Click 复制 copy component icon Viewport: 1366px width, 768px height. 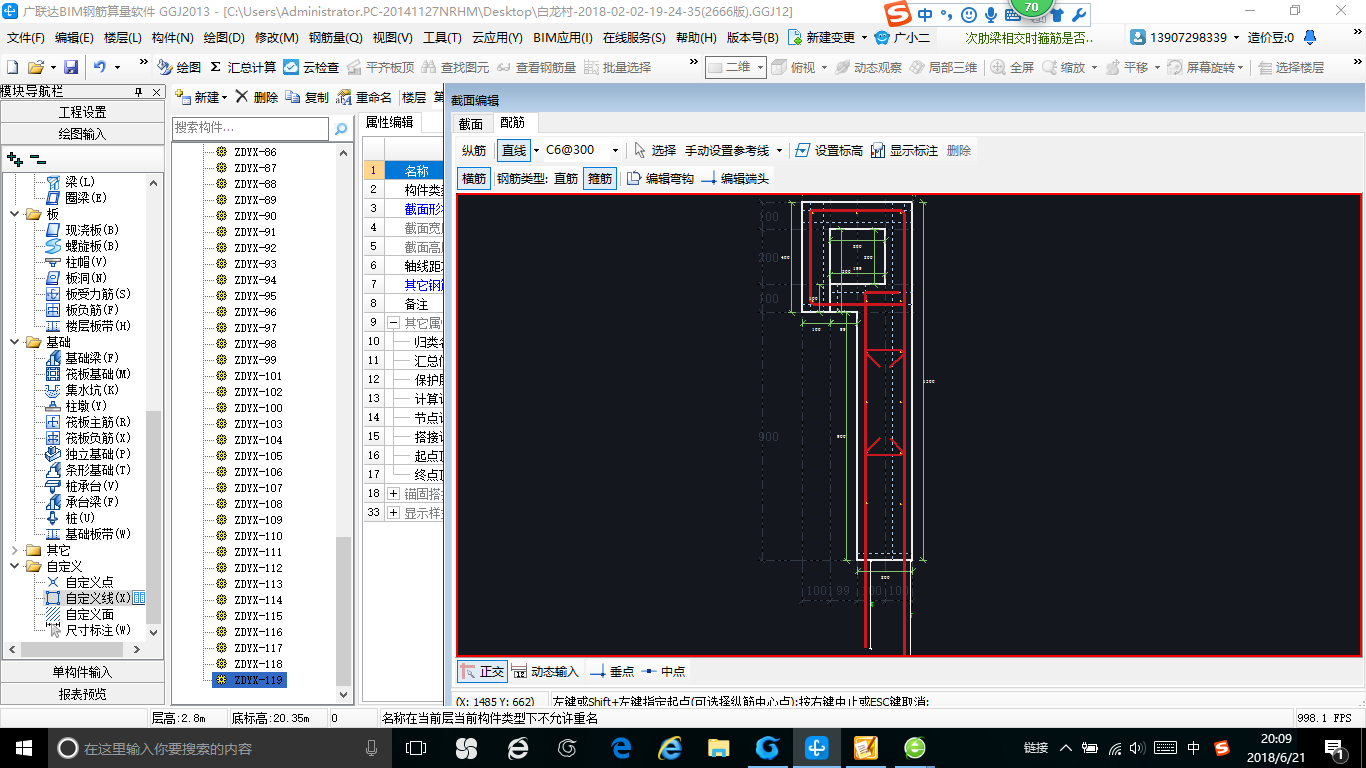coord(307,97)
